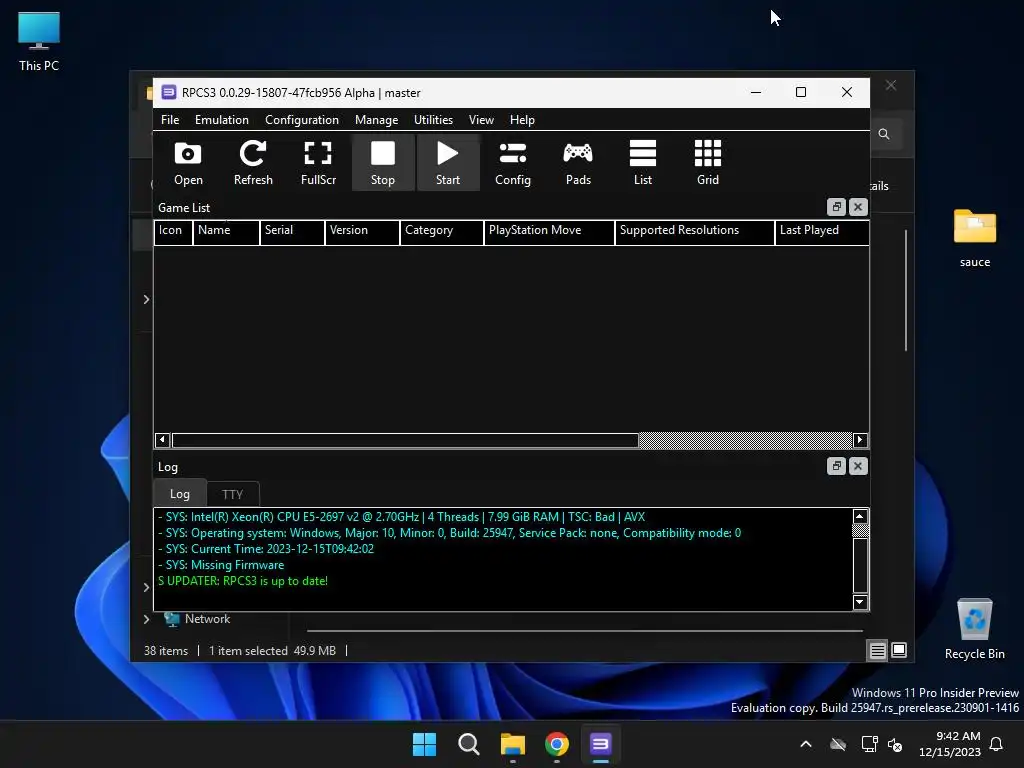Open Google Chrome from the taskbar
Screen dimensions: 1024x768
click(x=556, y=744)
